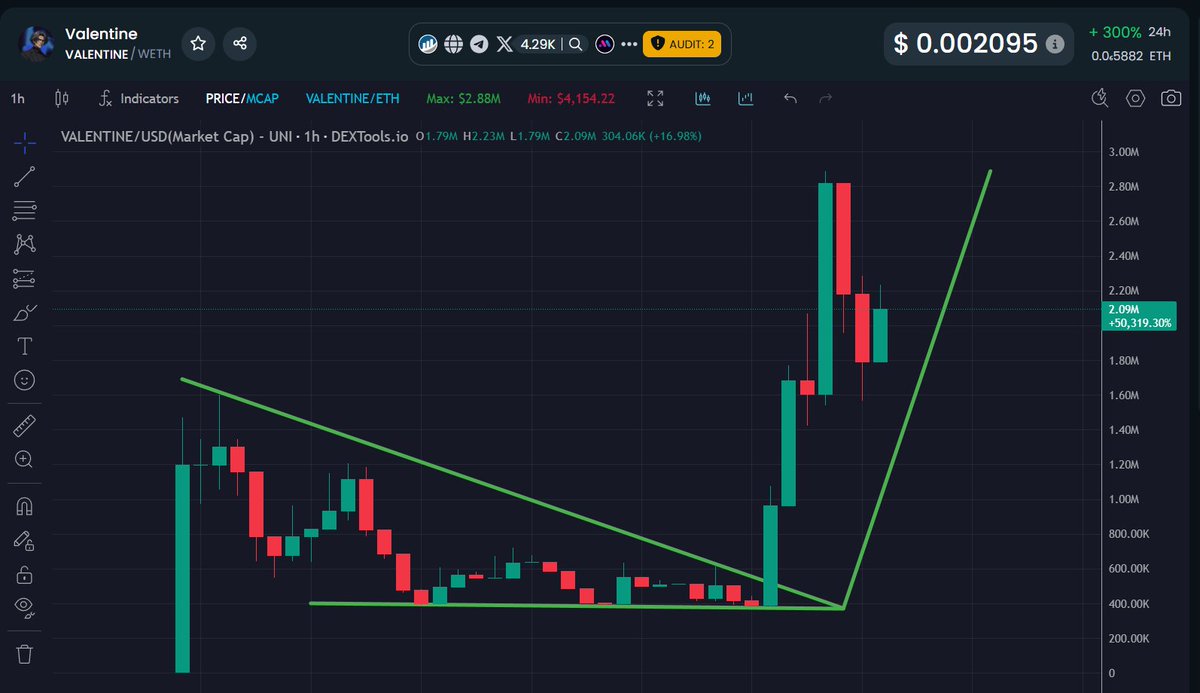Click the share icon next to Valentine

(x=240, y=43)
